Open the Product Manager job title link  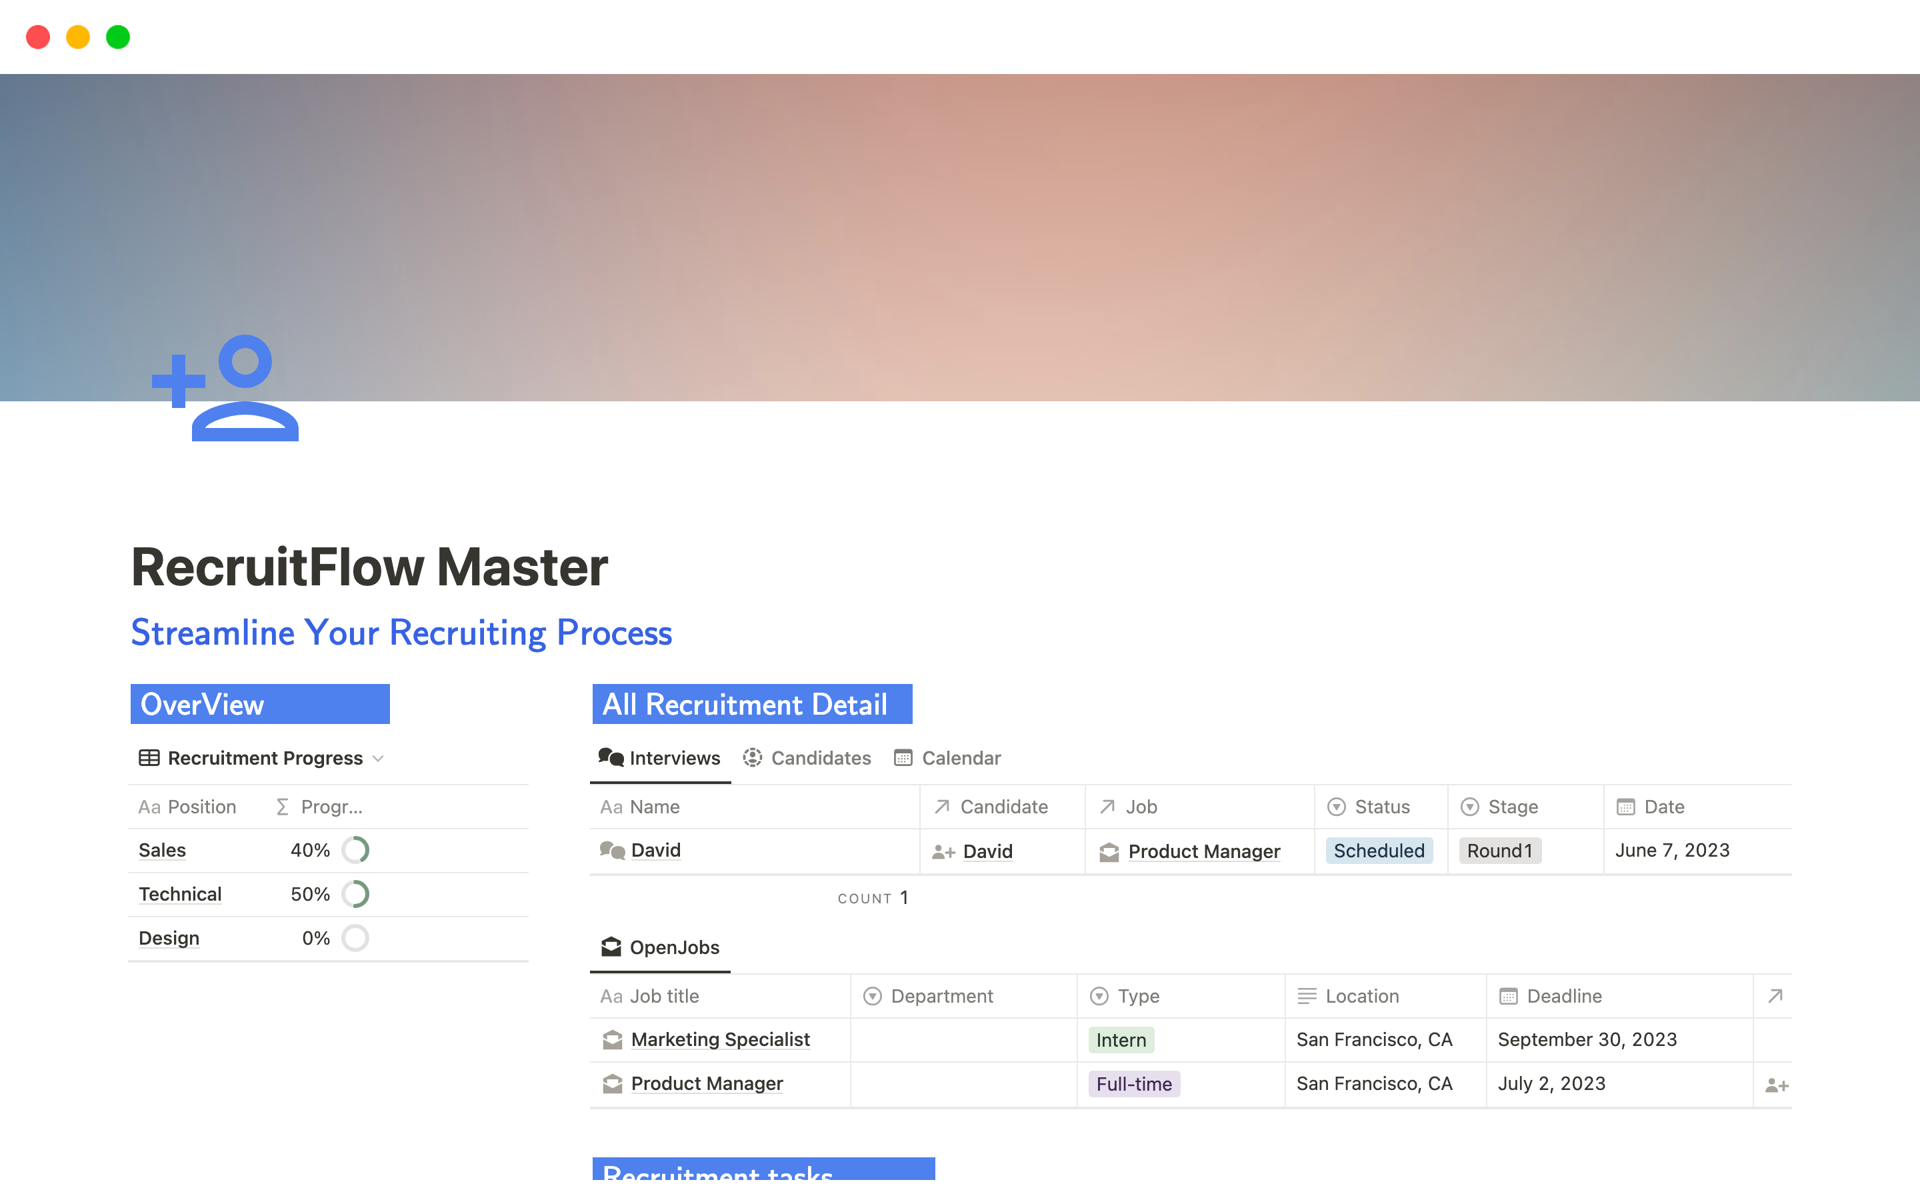(x=706, y=1084)
